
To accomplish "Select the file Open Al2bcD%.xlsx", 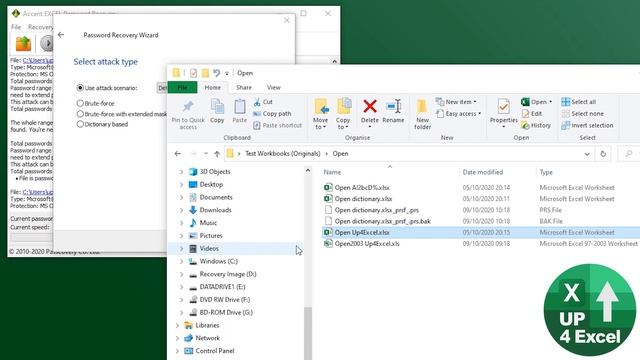I will (x=362, y=188).
